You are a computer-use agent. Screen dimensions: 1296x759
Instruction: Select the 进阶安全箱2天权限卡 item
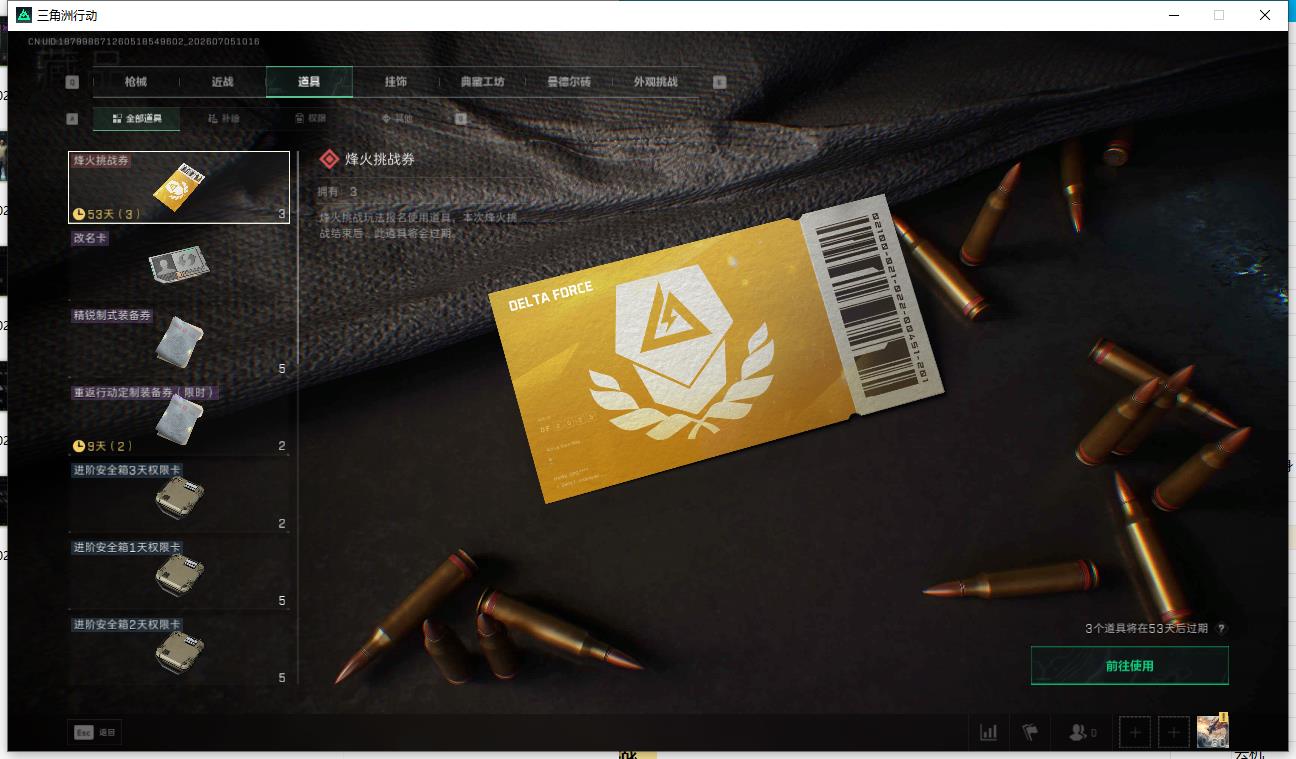179,650
